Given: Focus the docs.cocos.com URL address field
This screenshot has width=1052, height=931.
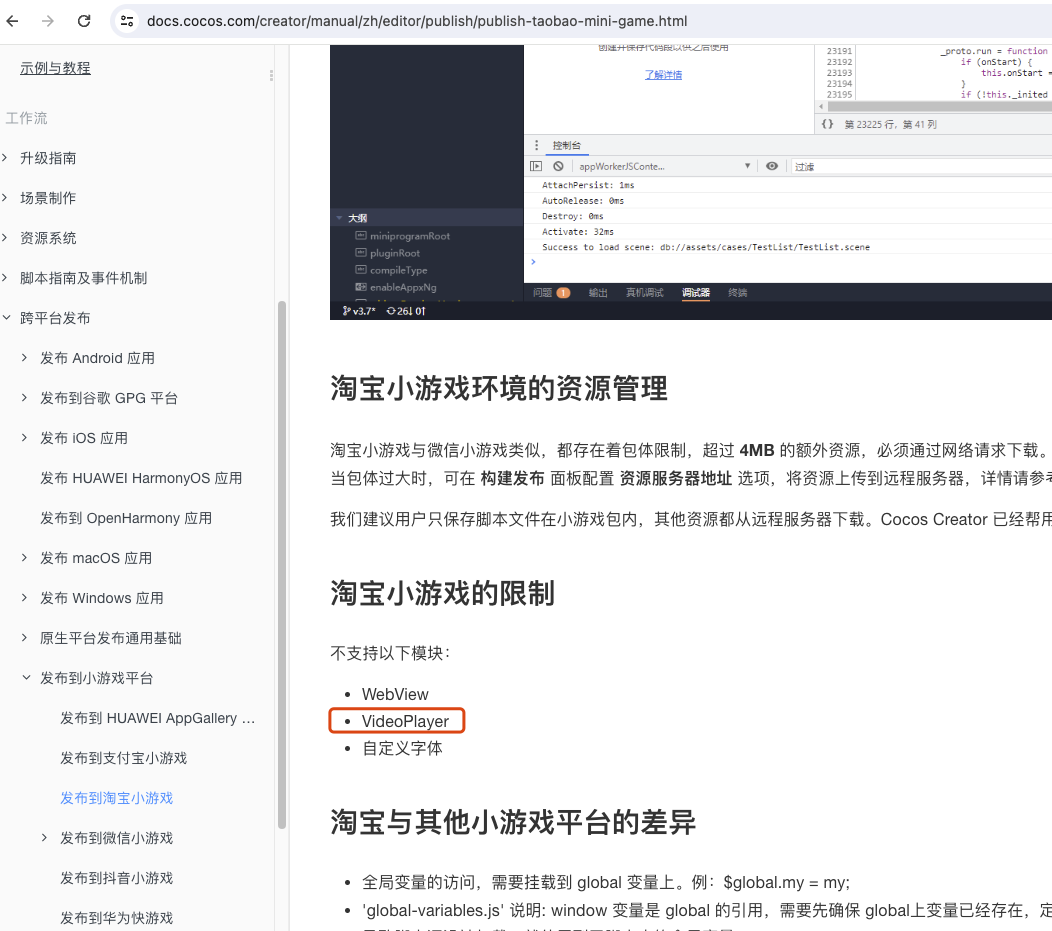Looking at the screenshot, I should coord(417,21).
